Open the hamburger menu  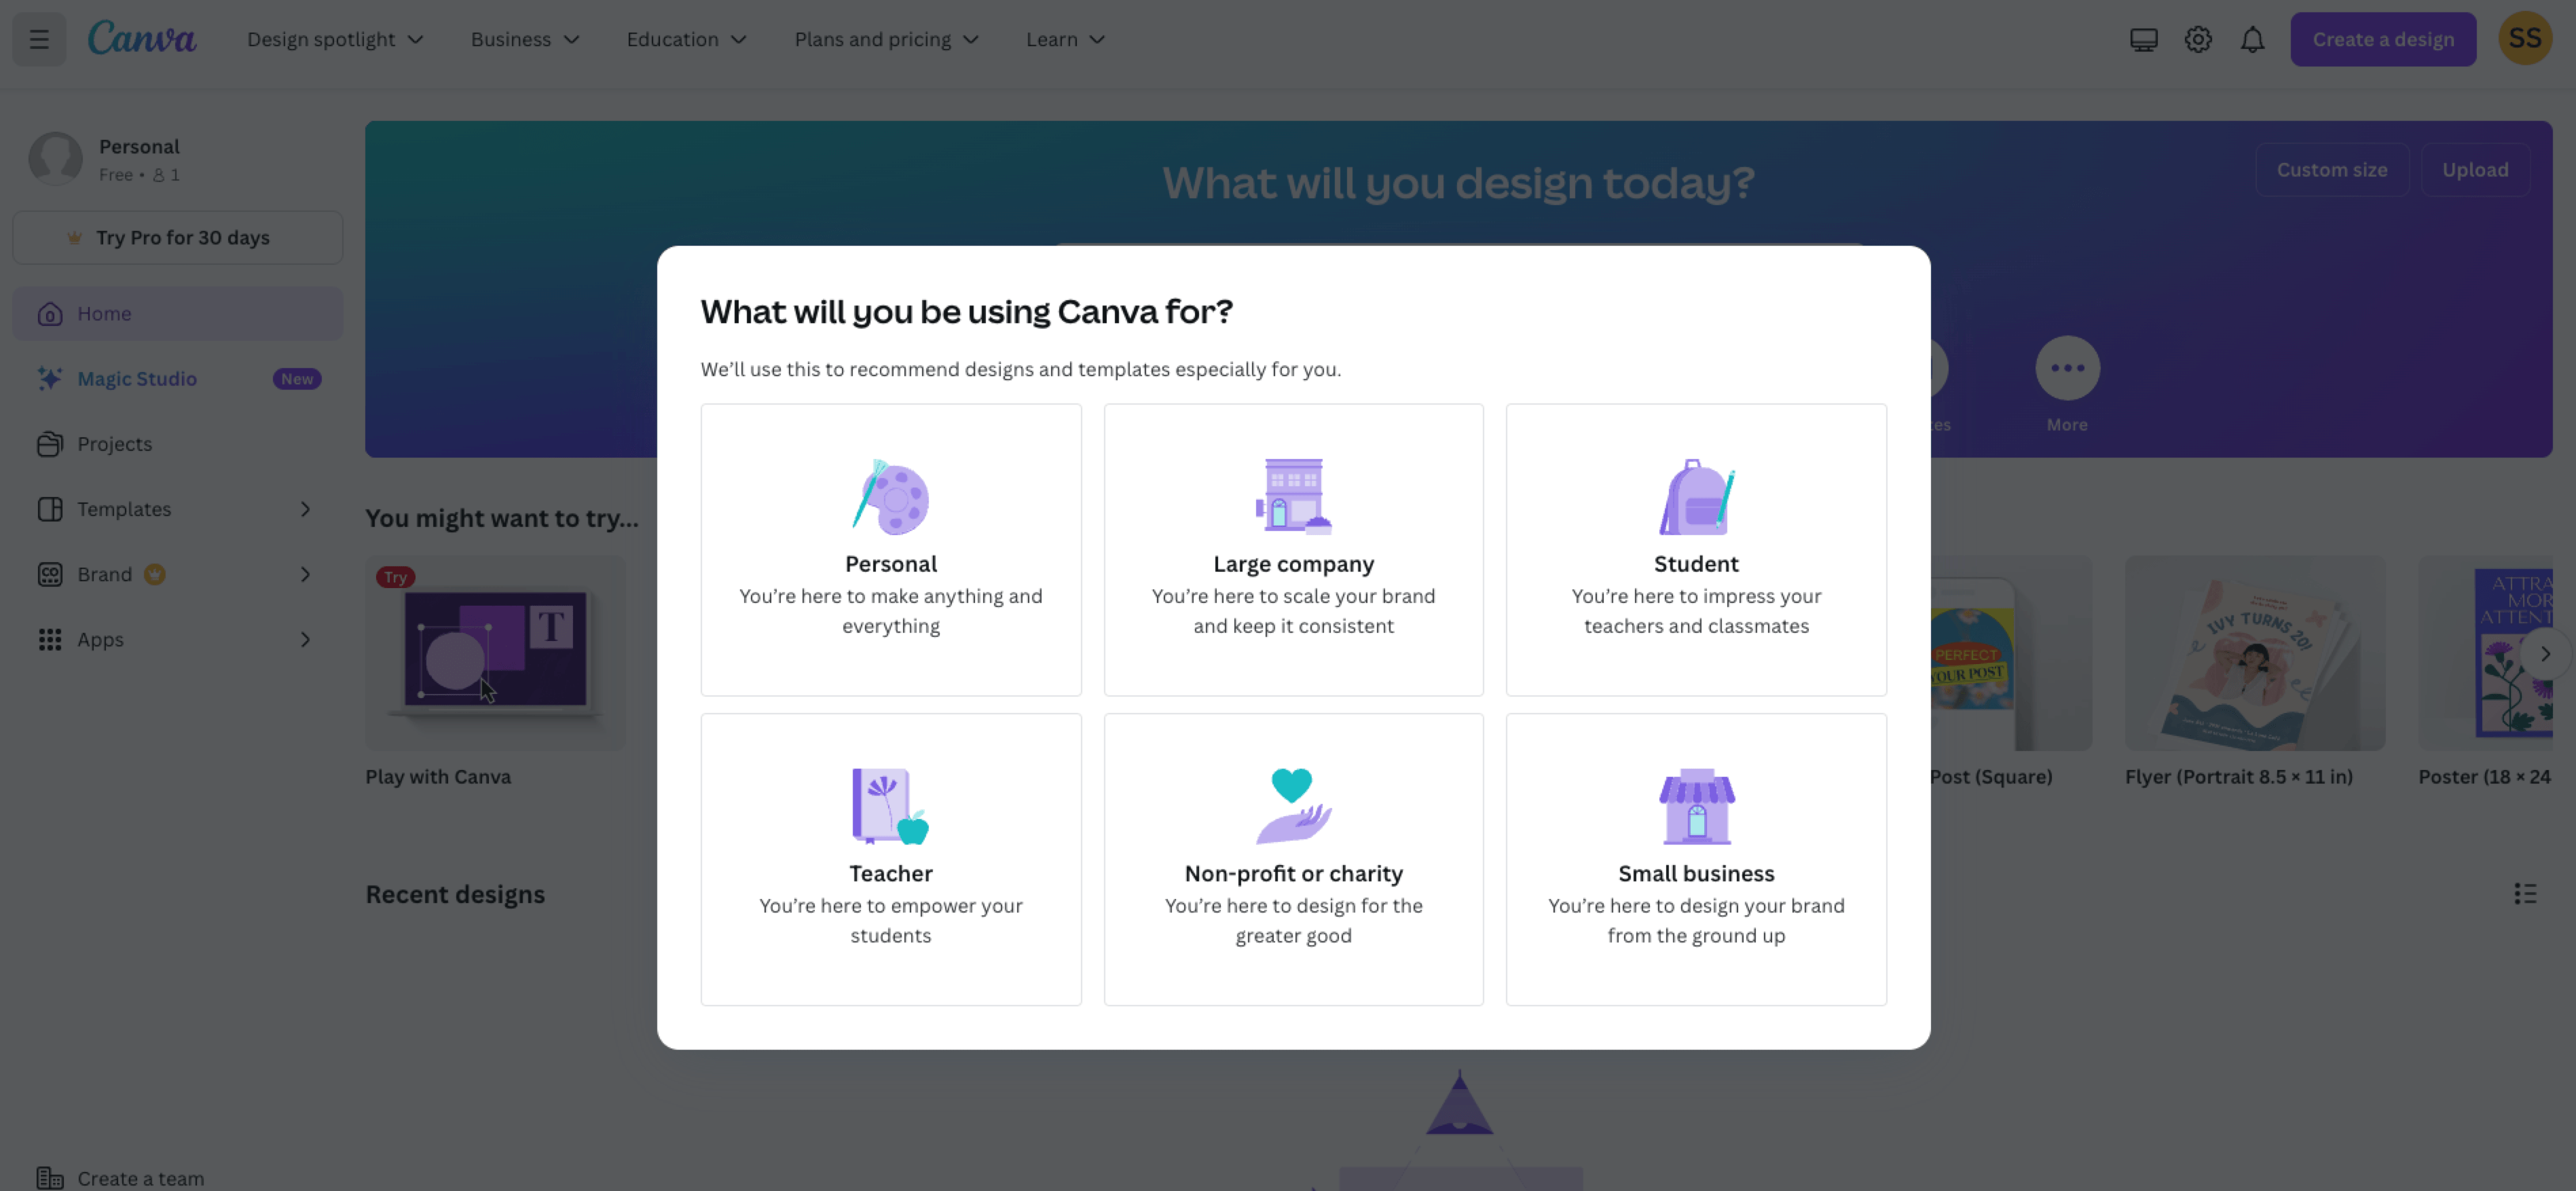coord(39,39)
